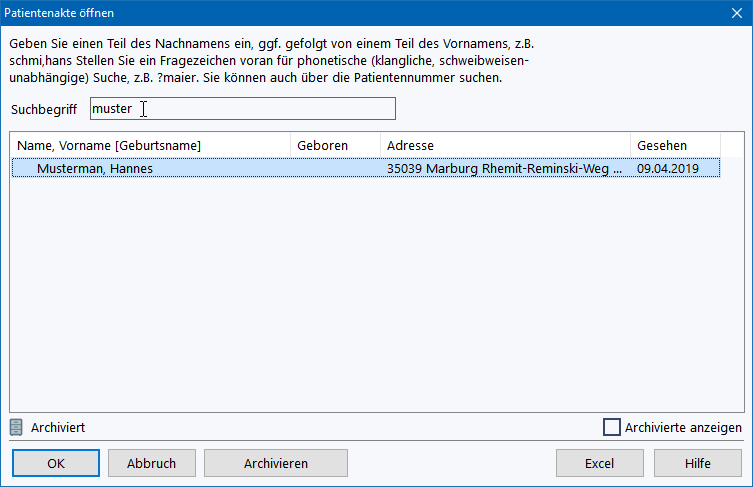Confirm selection with OK button
This screenshot has height=487, width=753.
point(56,463)
